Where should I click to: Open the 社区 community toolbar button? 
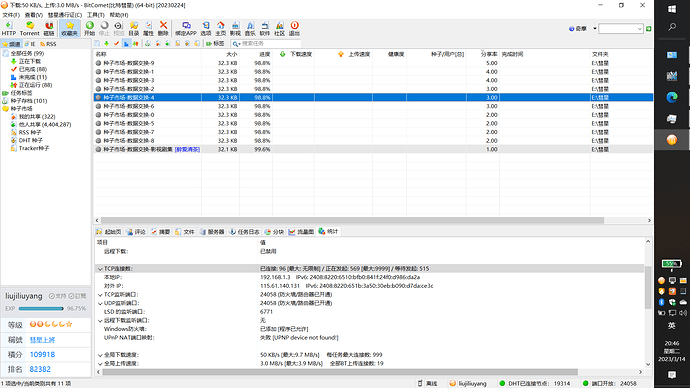[279, 29]
